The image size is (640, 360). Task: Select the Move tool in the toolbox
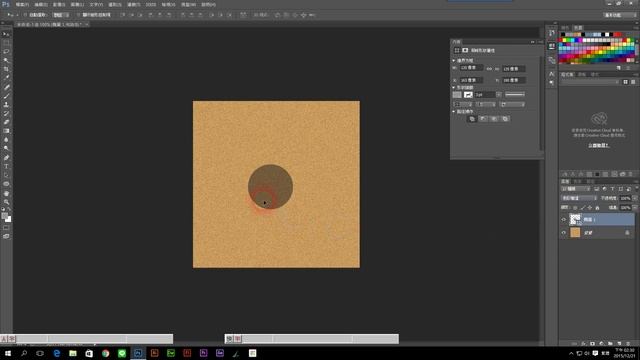point(6,34)
